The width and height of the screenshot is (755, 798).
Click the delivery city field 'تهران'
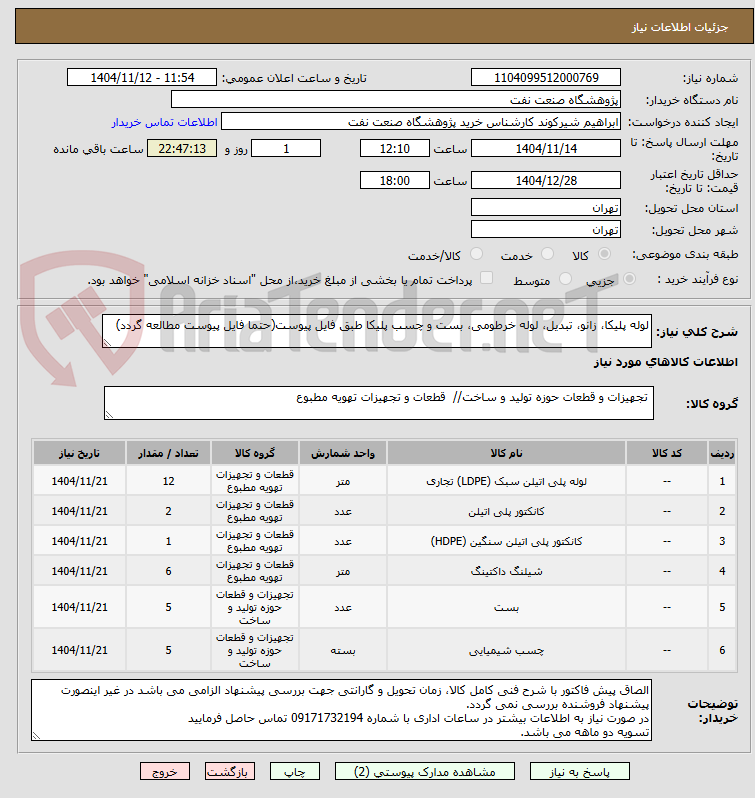546,229
